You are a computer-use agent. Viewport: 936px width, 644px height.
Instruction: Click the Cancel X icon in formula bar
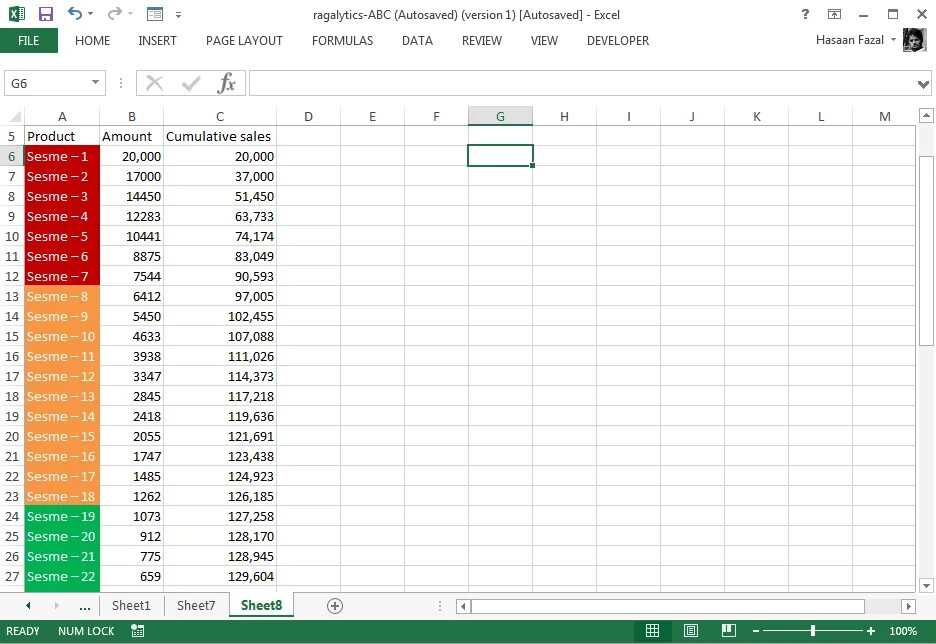coord(155,83)
